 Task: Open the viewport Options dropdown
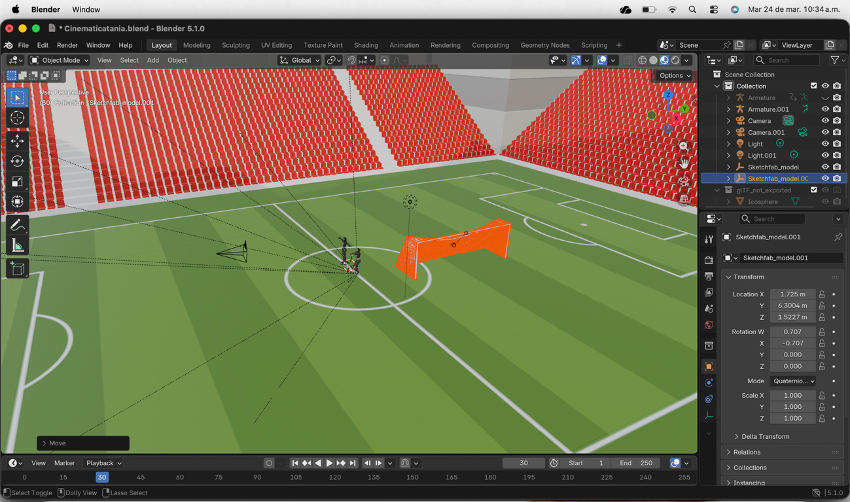[x=674, y=75]
